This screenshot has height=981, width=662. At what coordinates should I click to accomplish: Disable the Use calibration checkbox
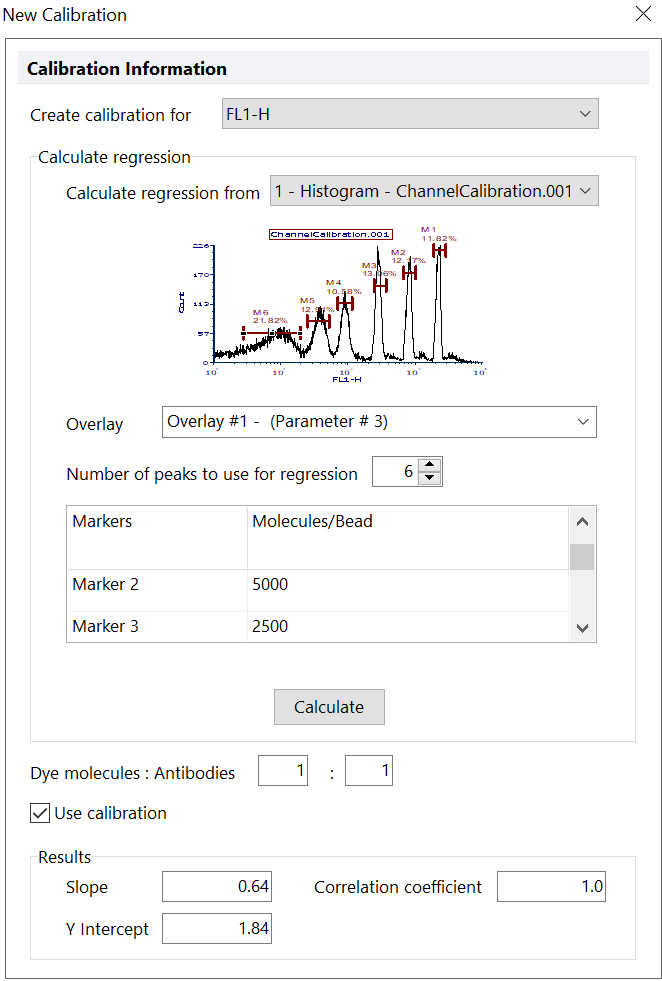click(39, 813)
